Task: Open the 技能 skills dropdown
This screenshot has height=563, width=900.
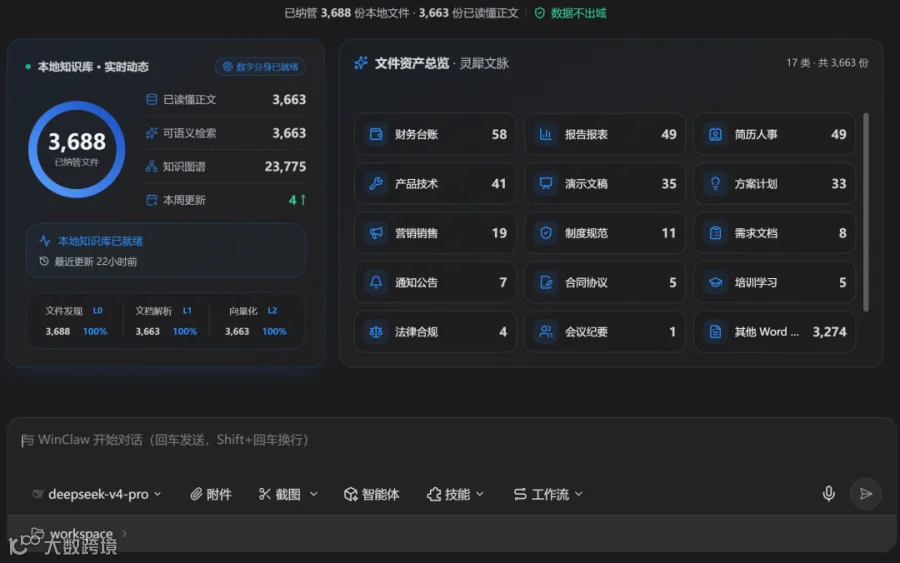Action: [456, 494]
